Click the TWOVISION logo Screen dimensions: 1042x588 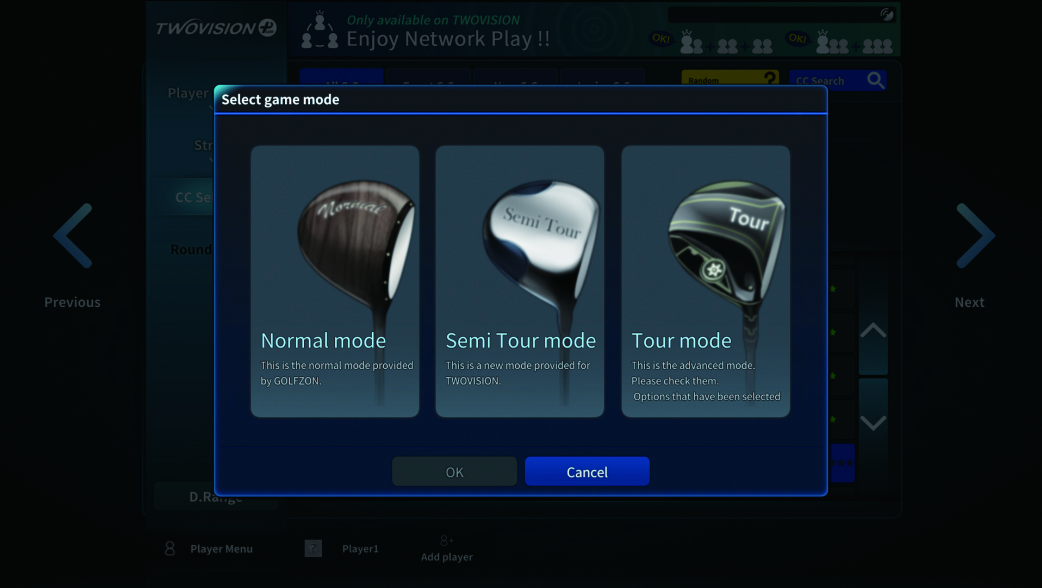click(216, 28)
